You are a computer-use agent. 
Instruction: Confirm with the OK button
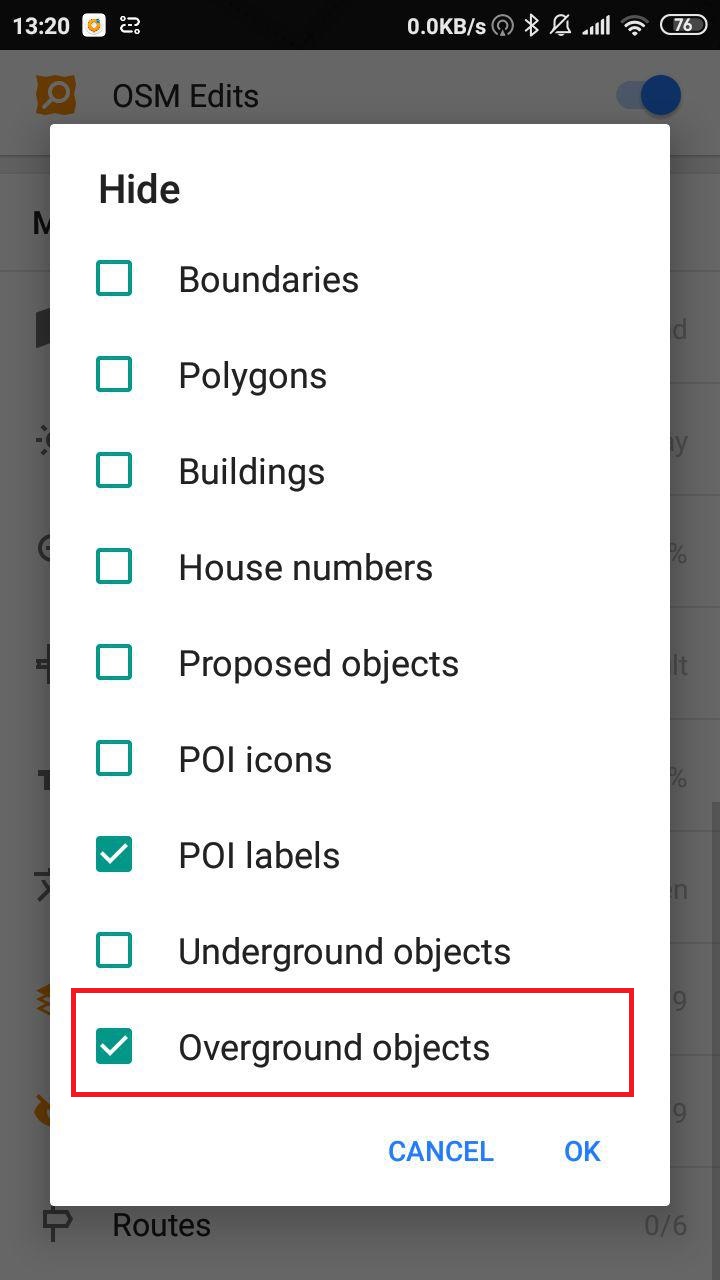(x=582, y=1151)
